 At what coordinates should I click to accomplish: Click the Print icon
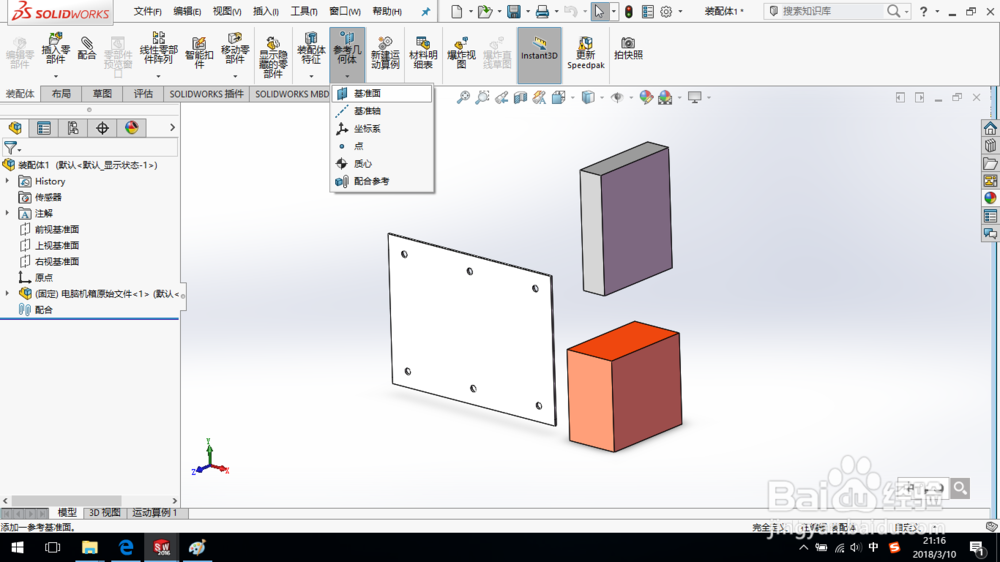(542, 11)
